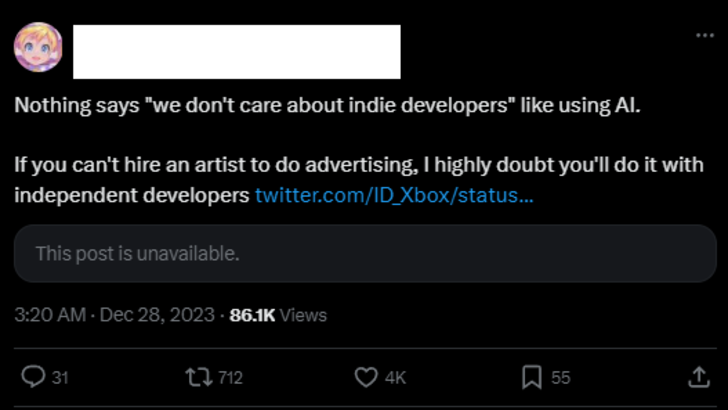Click the 31 replies count
The height and width of the screenshot is (410, 728).
pyautogui.click(x=60, y=377)
